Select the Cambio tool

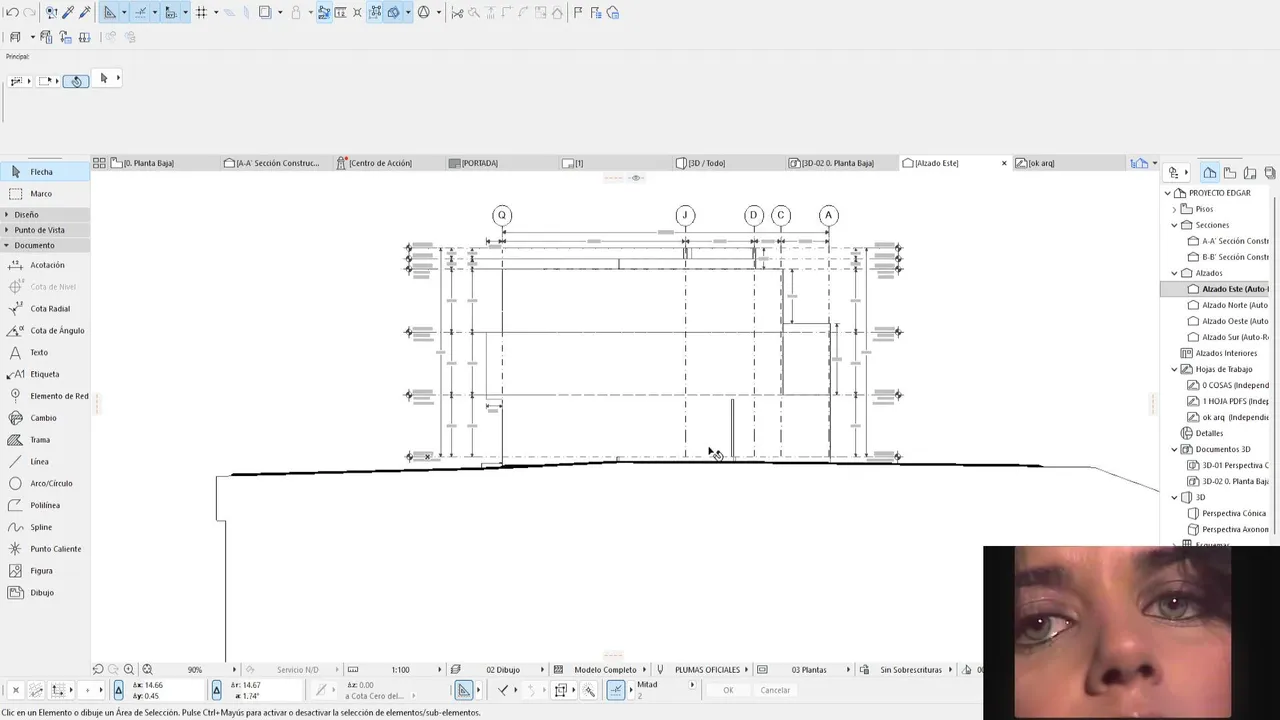[45, 418]
